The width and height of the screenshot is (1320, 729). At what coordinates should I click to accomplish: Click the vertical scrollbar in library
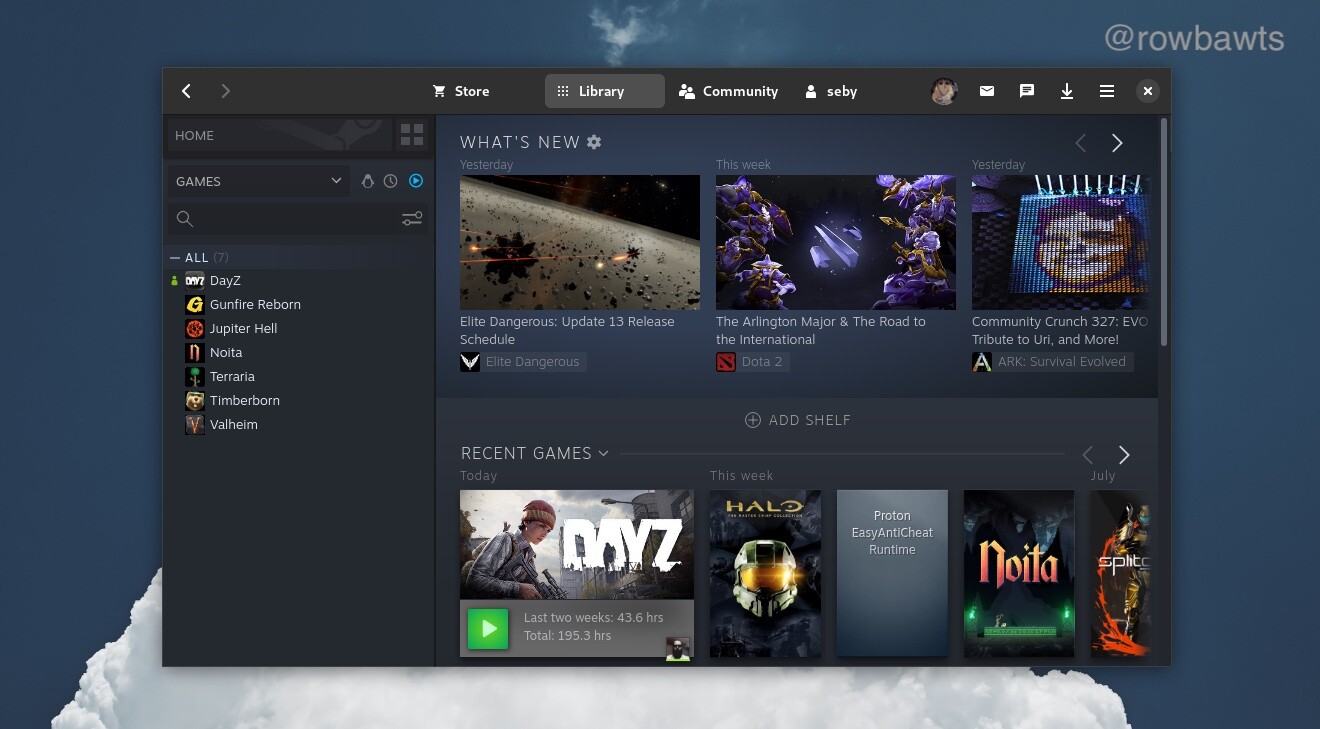[1163, 232]
